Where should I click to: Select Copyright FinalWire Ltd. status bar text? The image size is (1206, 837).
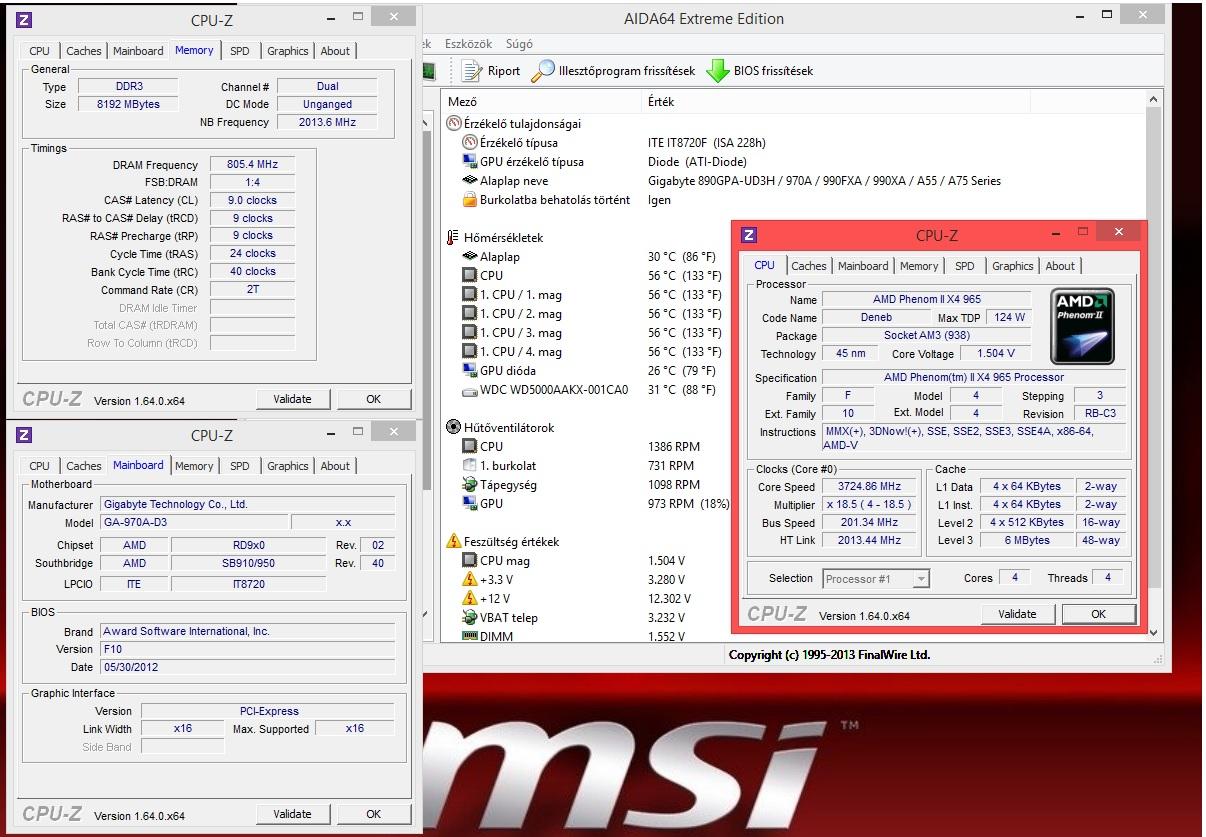click(829, 655)
